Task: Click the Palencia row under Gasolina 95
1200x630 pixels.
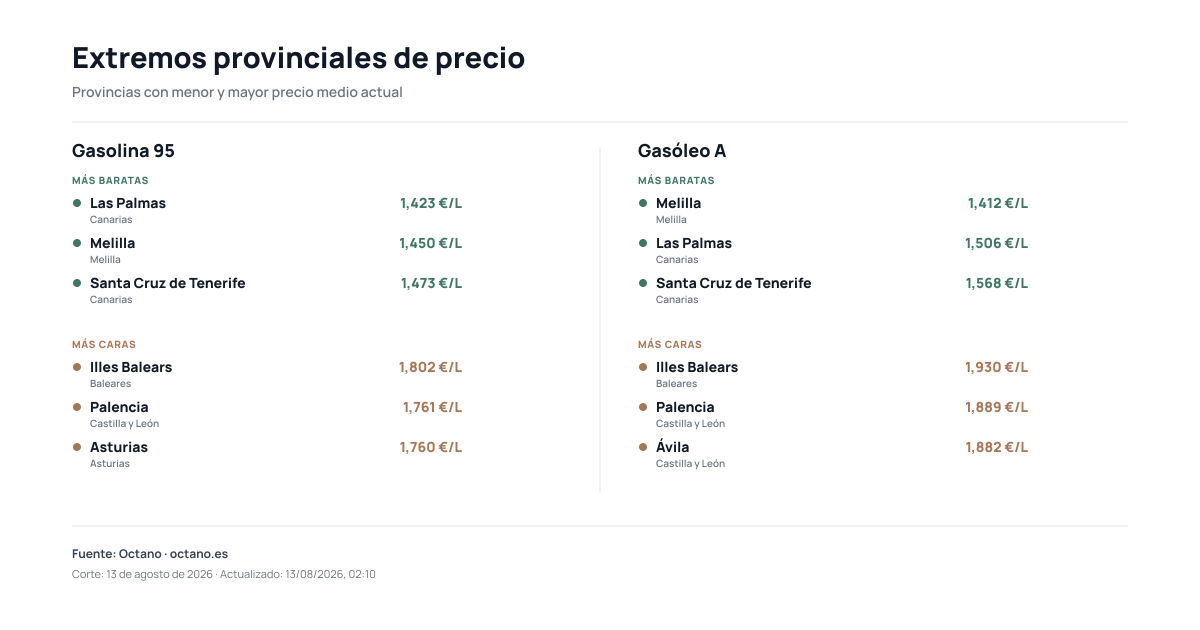Action: pos(267,414)
